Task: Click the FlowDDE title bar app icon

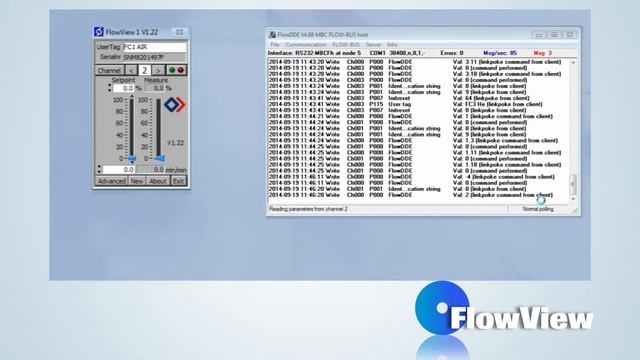Action: [x=272, y=35]
